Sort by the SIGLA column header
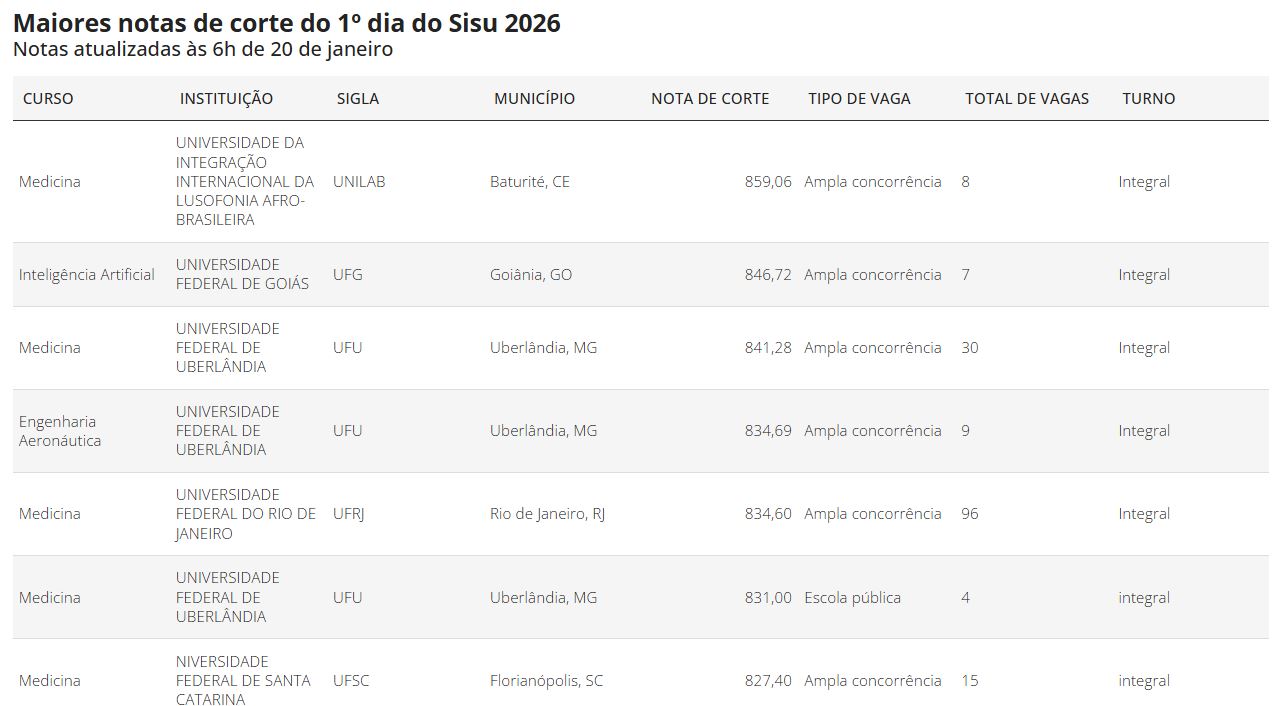 pyautogui.click(x=358, y=98)
